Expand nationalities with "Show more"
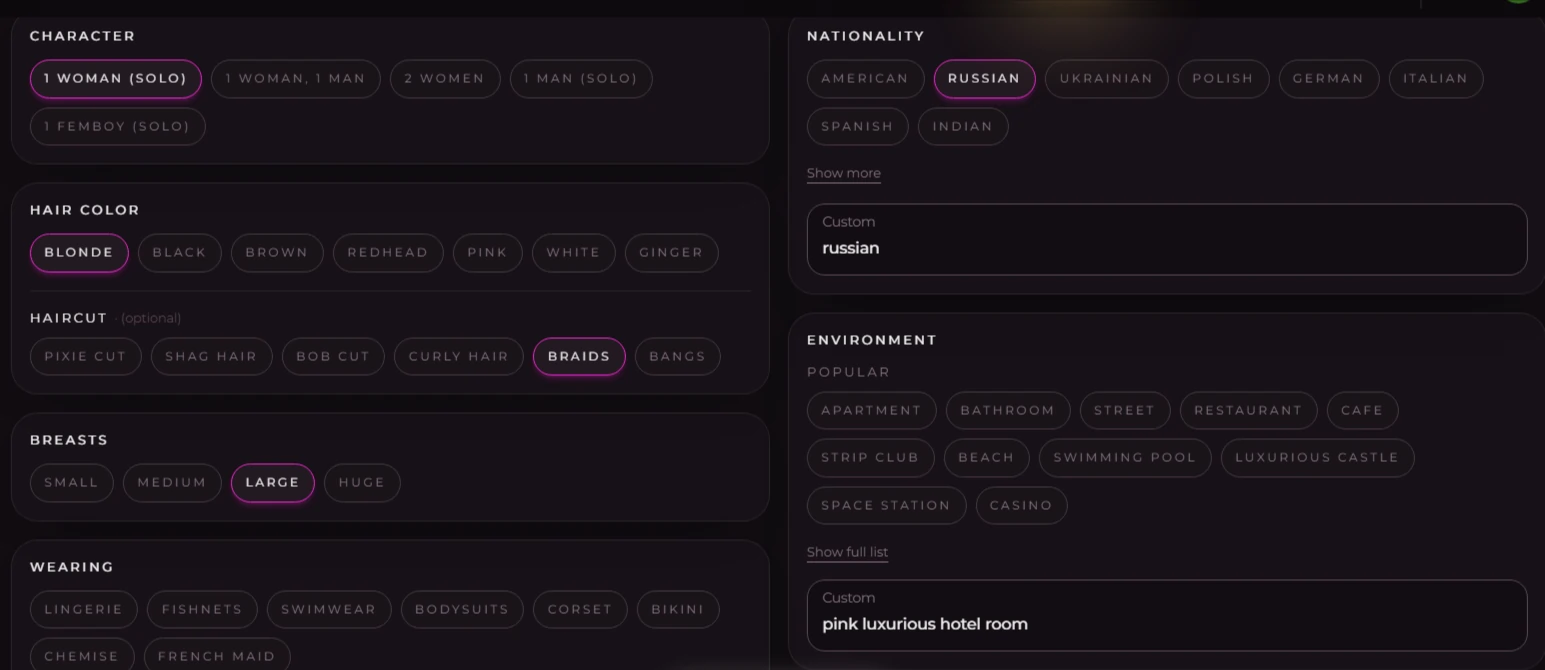1545x670 pixels. tap(843, 172)
